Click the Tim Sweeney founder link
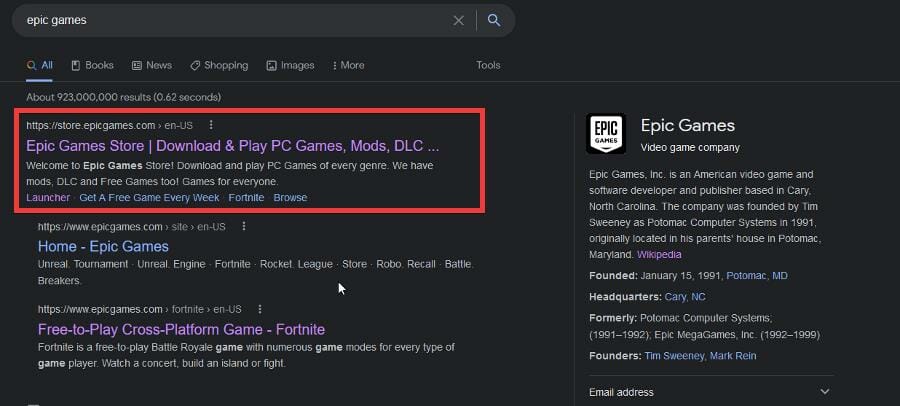This screenshot has width=900, height=406. (674, 356)
